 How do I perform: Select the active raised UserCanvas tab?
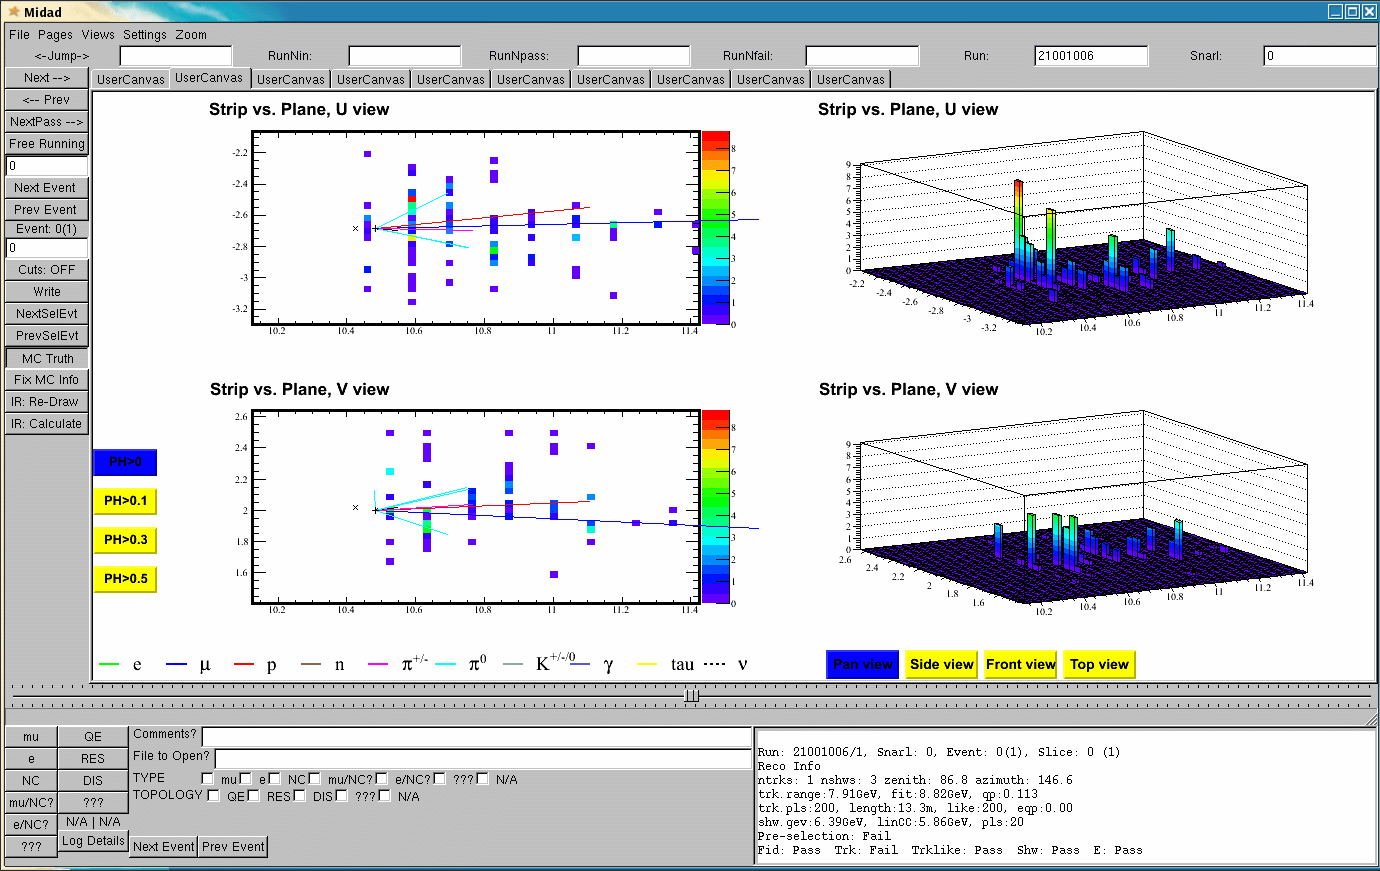[x=209, y=78]
